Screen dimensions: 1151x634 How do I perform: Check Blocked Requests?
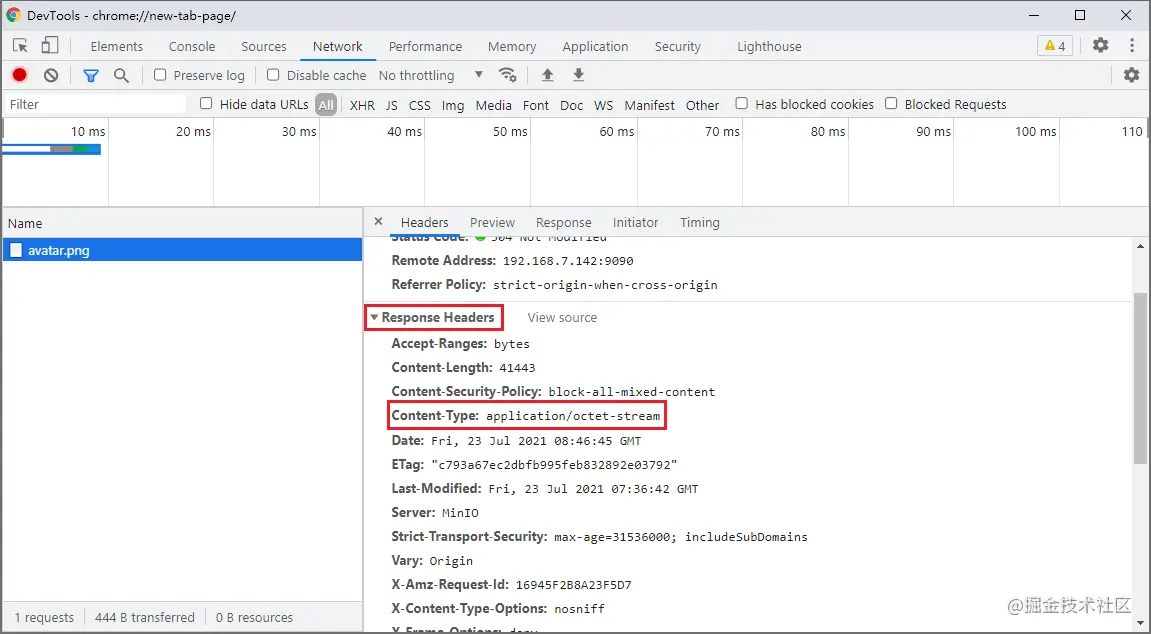point(891,103)
